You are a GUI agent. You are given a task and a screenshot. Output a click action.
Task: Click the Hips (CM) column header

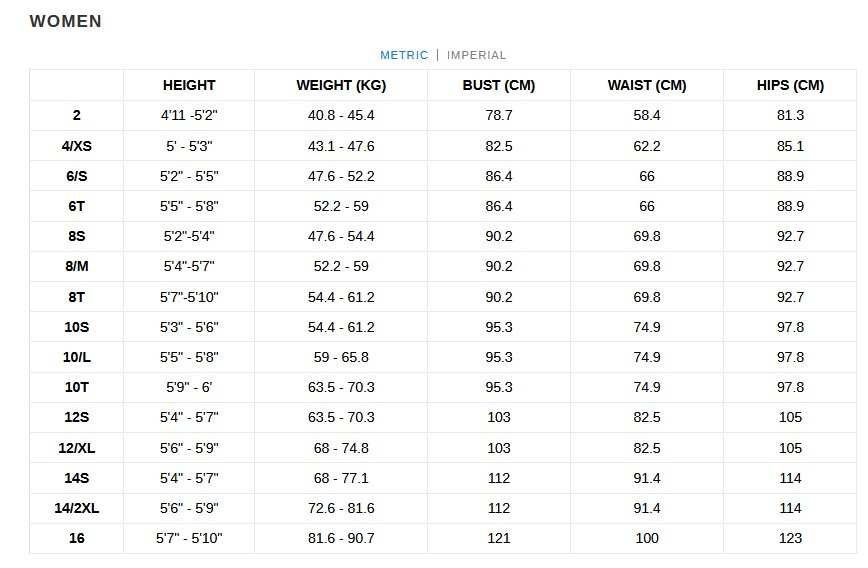790,85
